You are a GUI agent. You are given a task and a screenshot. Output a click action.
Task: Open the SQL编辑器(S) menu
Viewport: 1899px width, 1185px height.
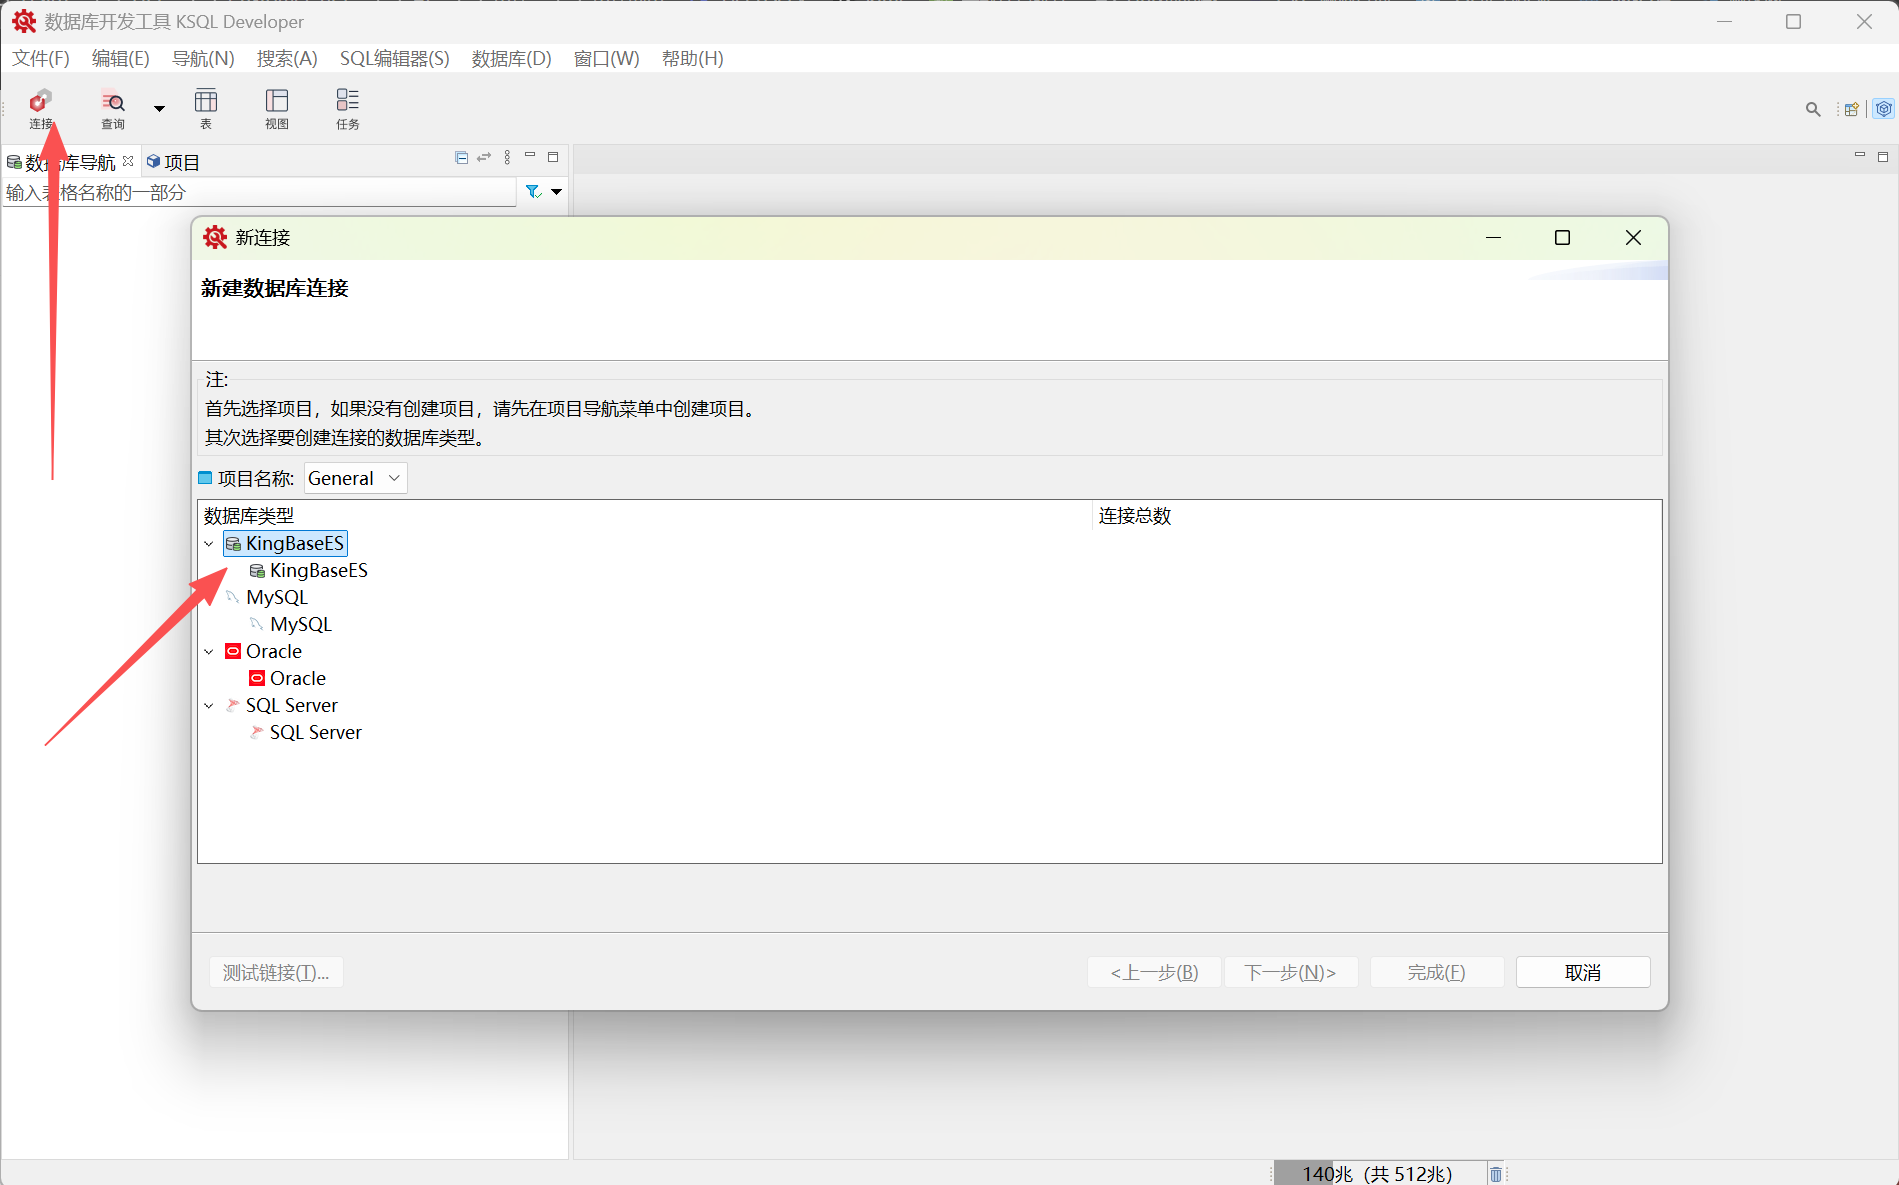point(394,58)
